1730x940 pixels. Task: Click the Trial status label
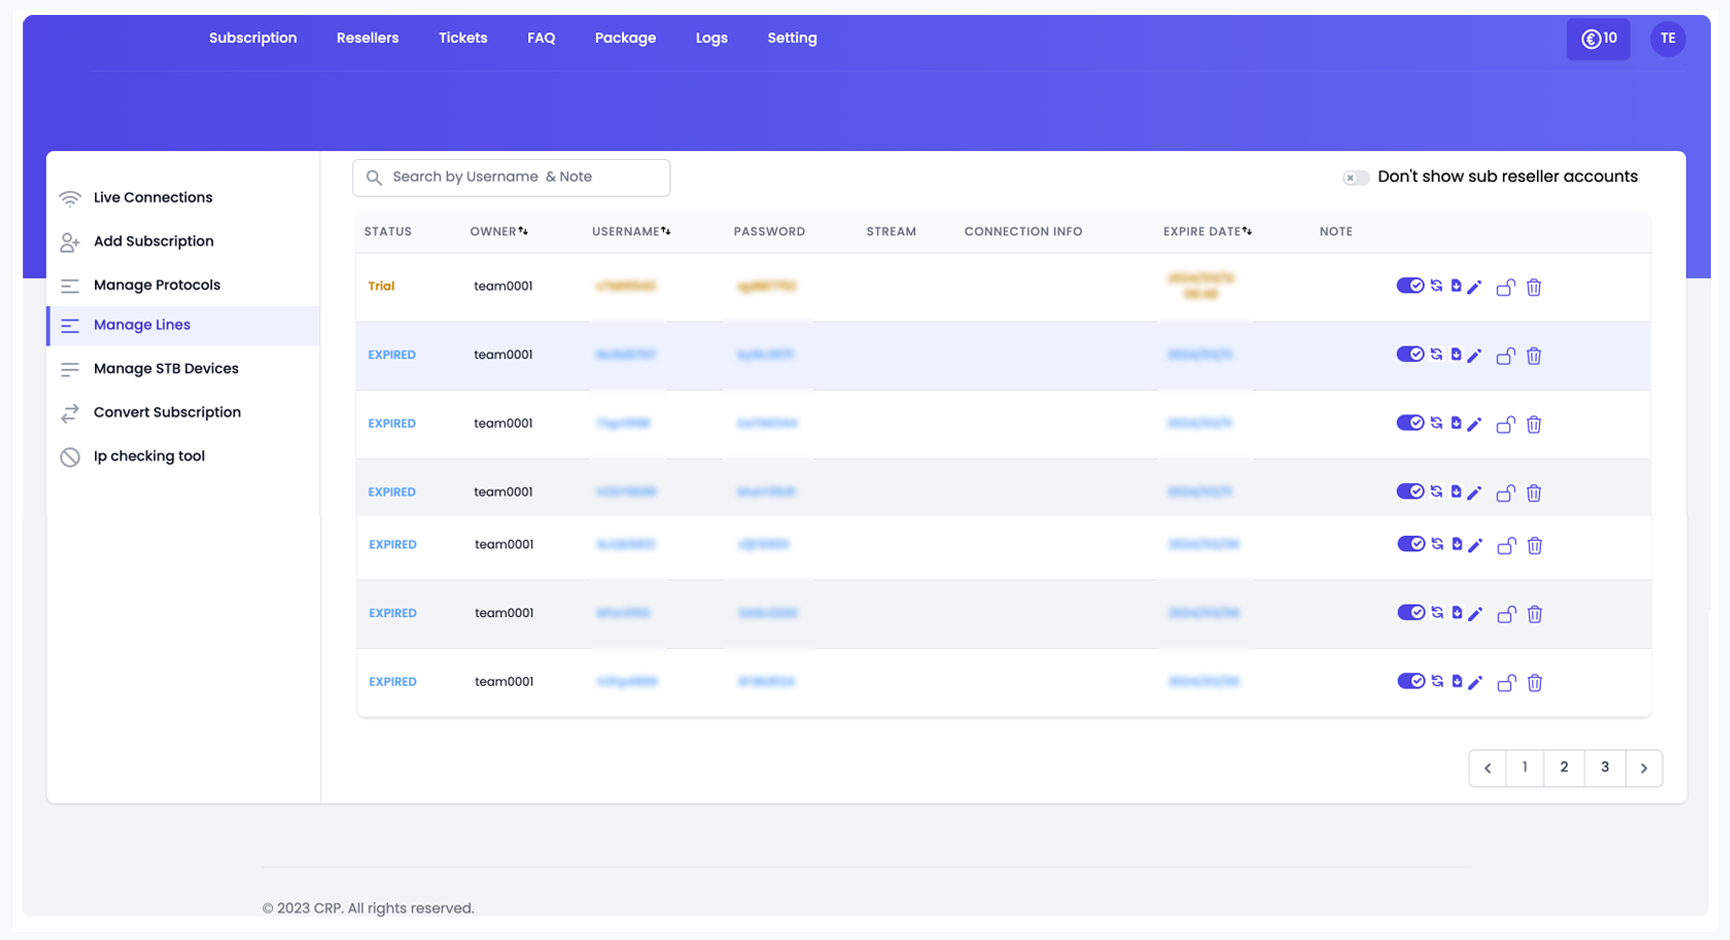381,286
